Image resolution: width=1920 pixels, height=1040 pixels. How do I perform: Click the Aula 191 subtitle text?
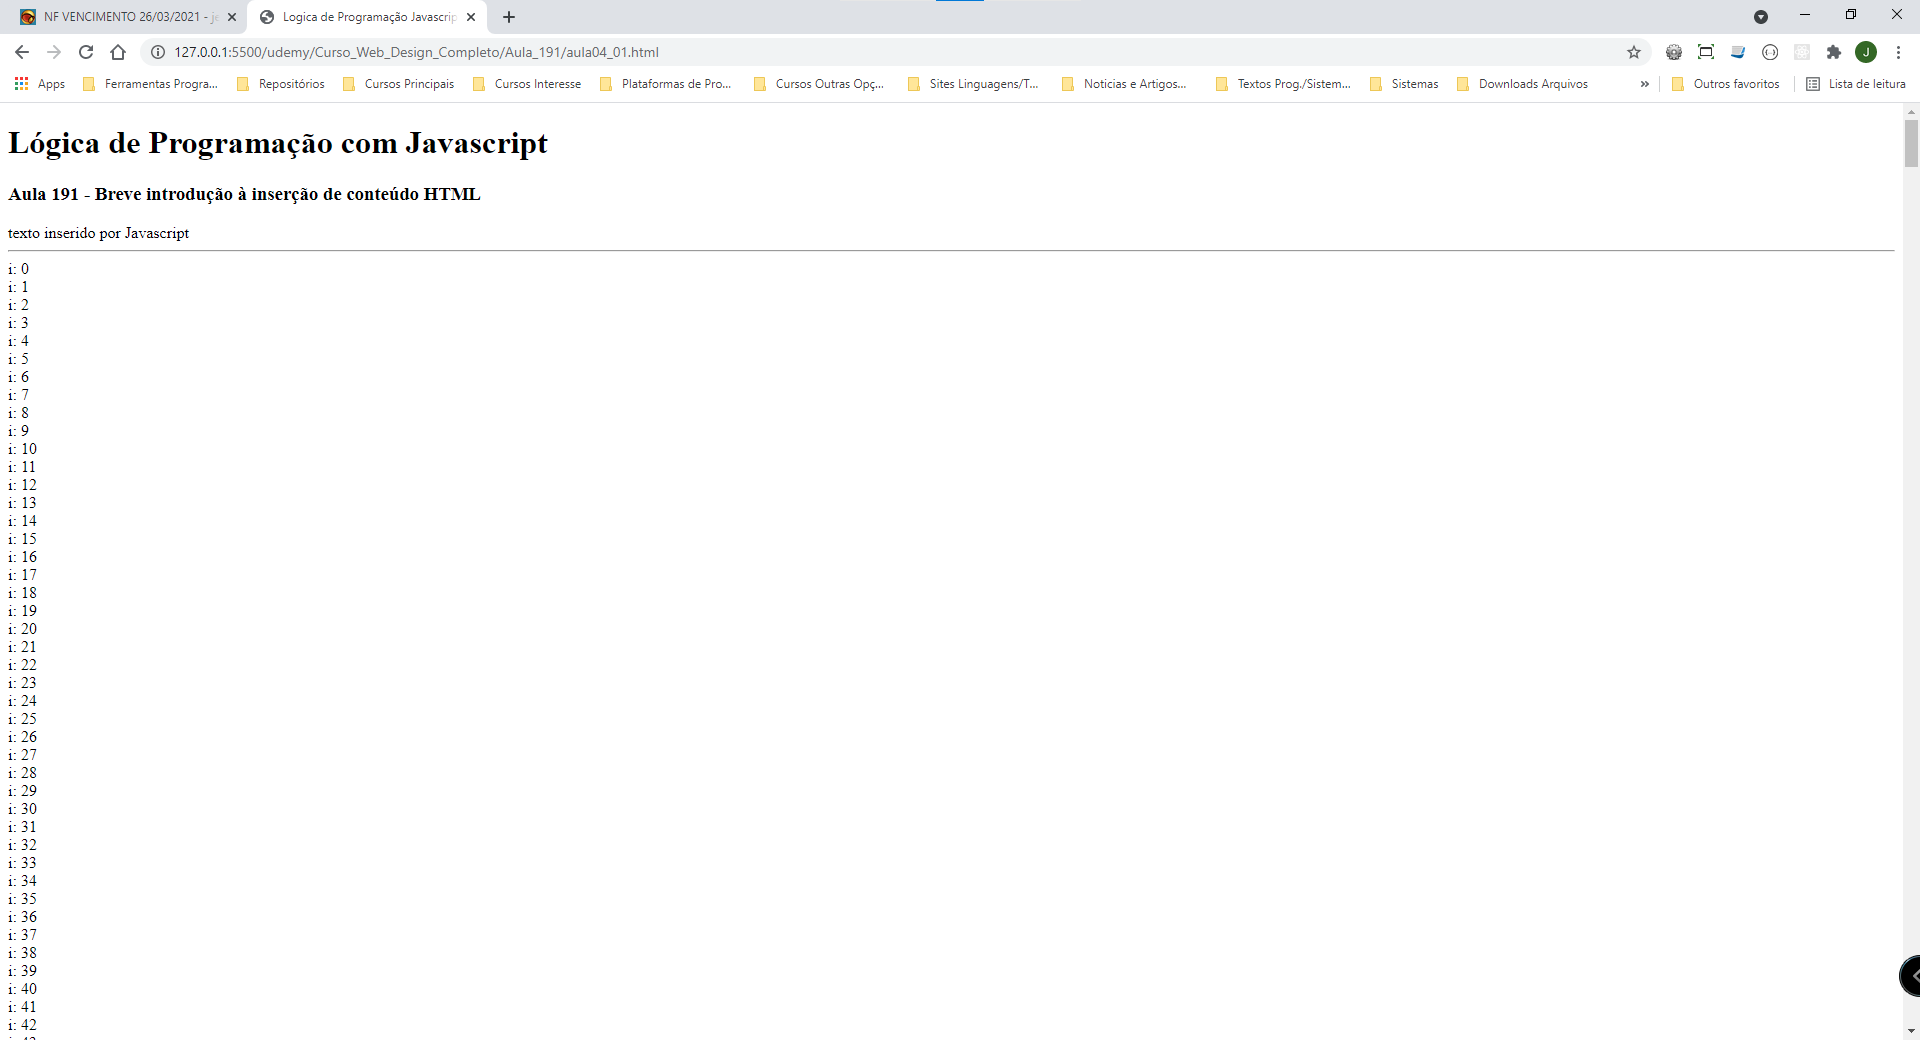click(244, 194)
